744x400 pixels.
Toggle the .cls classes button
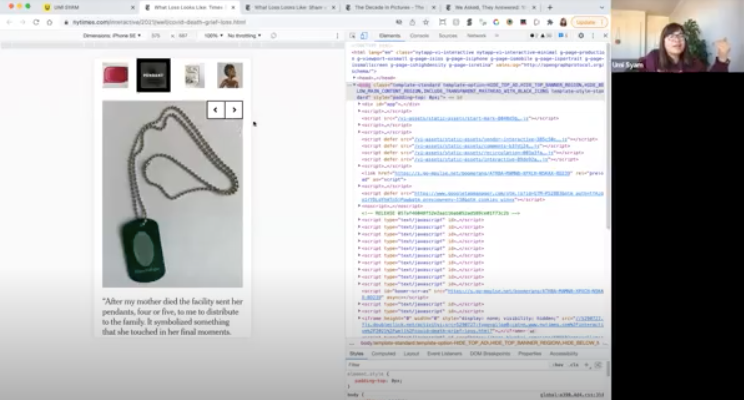point(574,365)
